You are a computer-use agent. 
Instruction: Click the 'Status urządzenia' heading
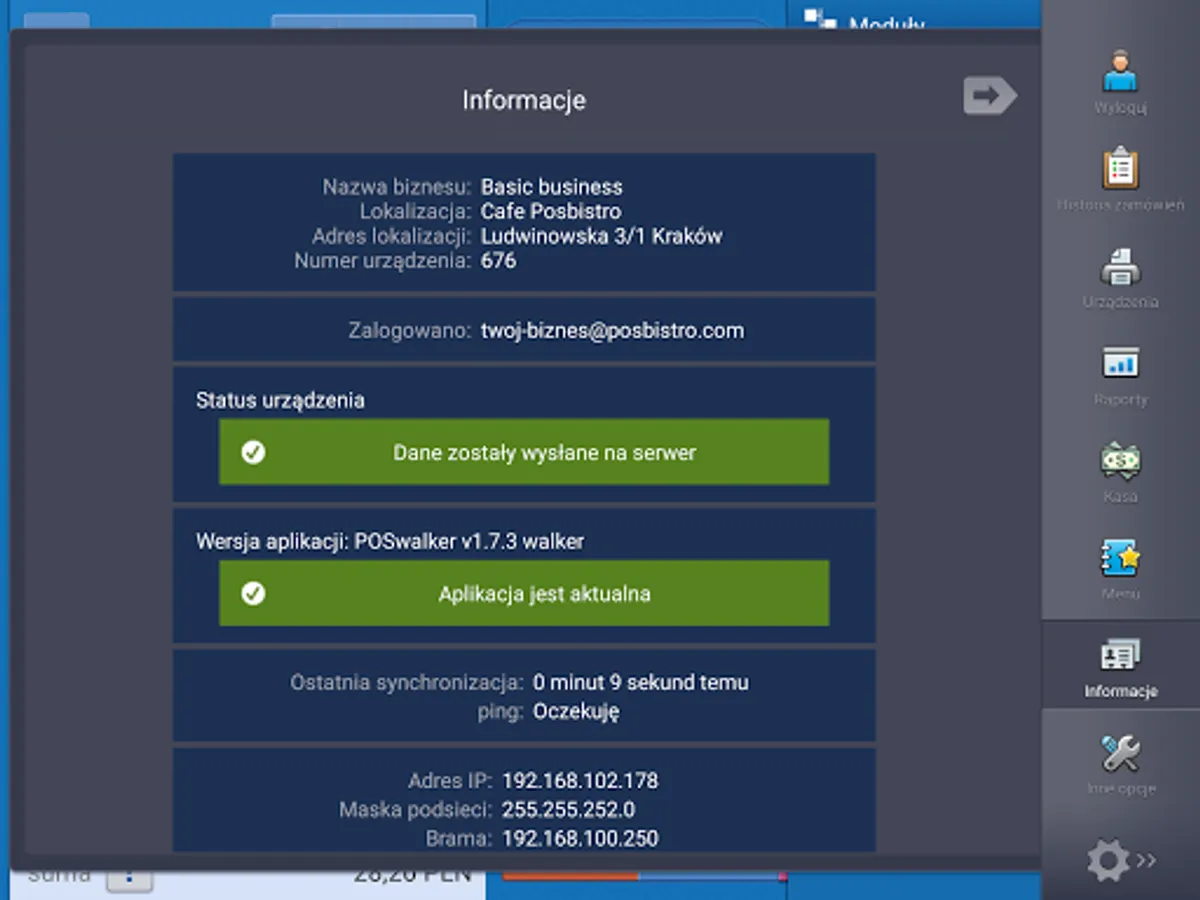280,400
